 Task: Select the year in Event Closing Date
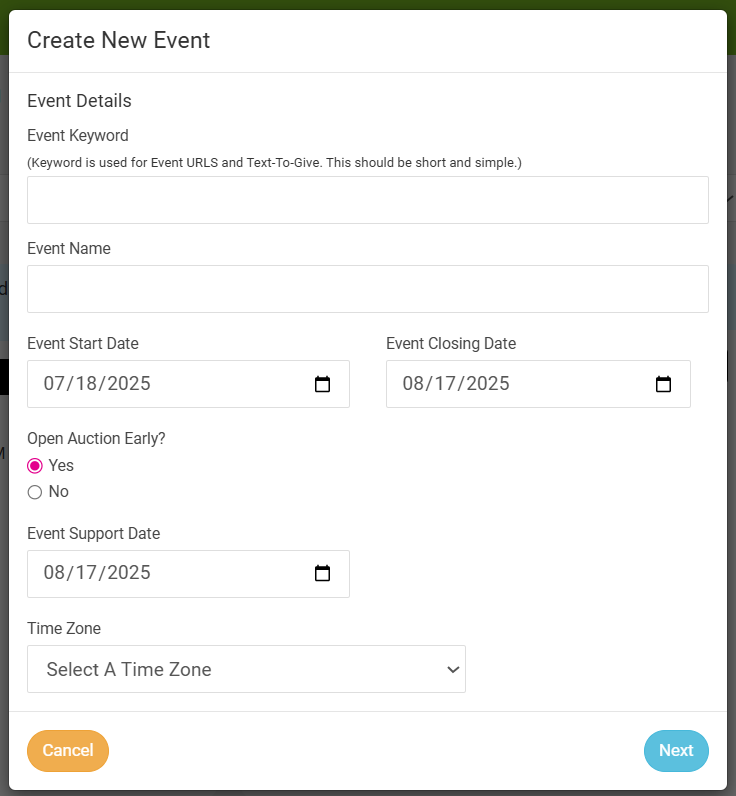487,384
